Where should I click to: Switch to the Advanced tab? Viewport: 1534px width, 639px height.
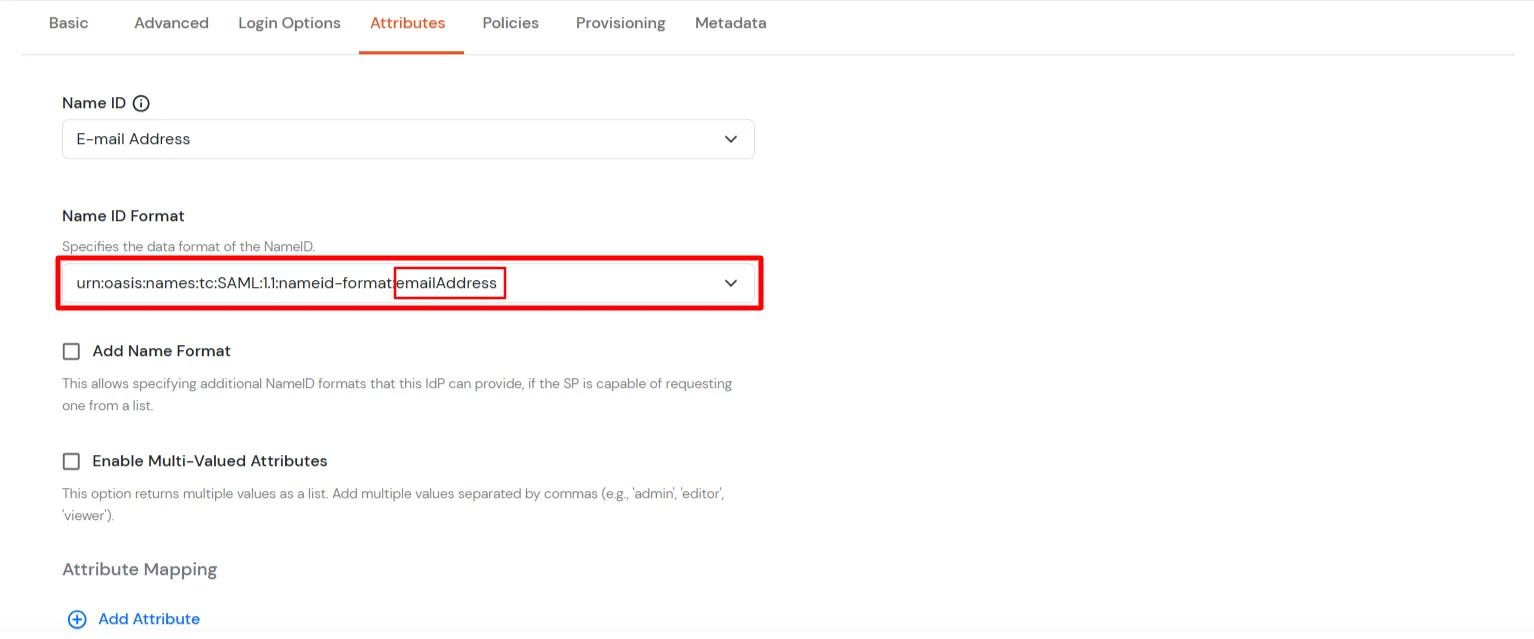coord(171,22)
